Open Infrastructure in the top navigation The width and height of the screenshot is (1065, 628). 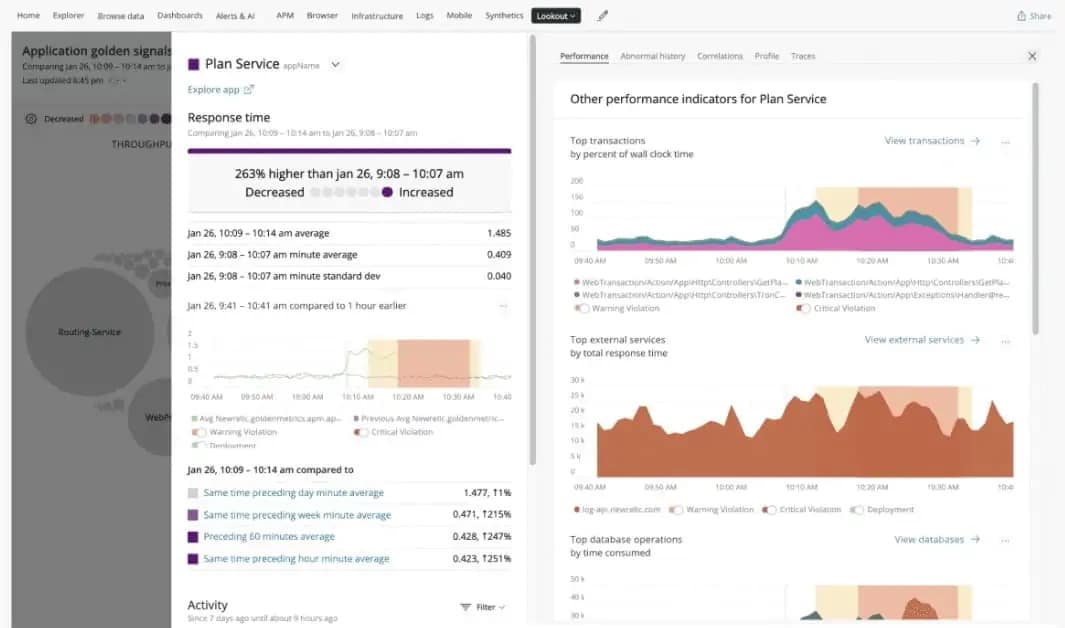click(x=377, y=16)
